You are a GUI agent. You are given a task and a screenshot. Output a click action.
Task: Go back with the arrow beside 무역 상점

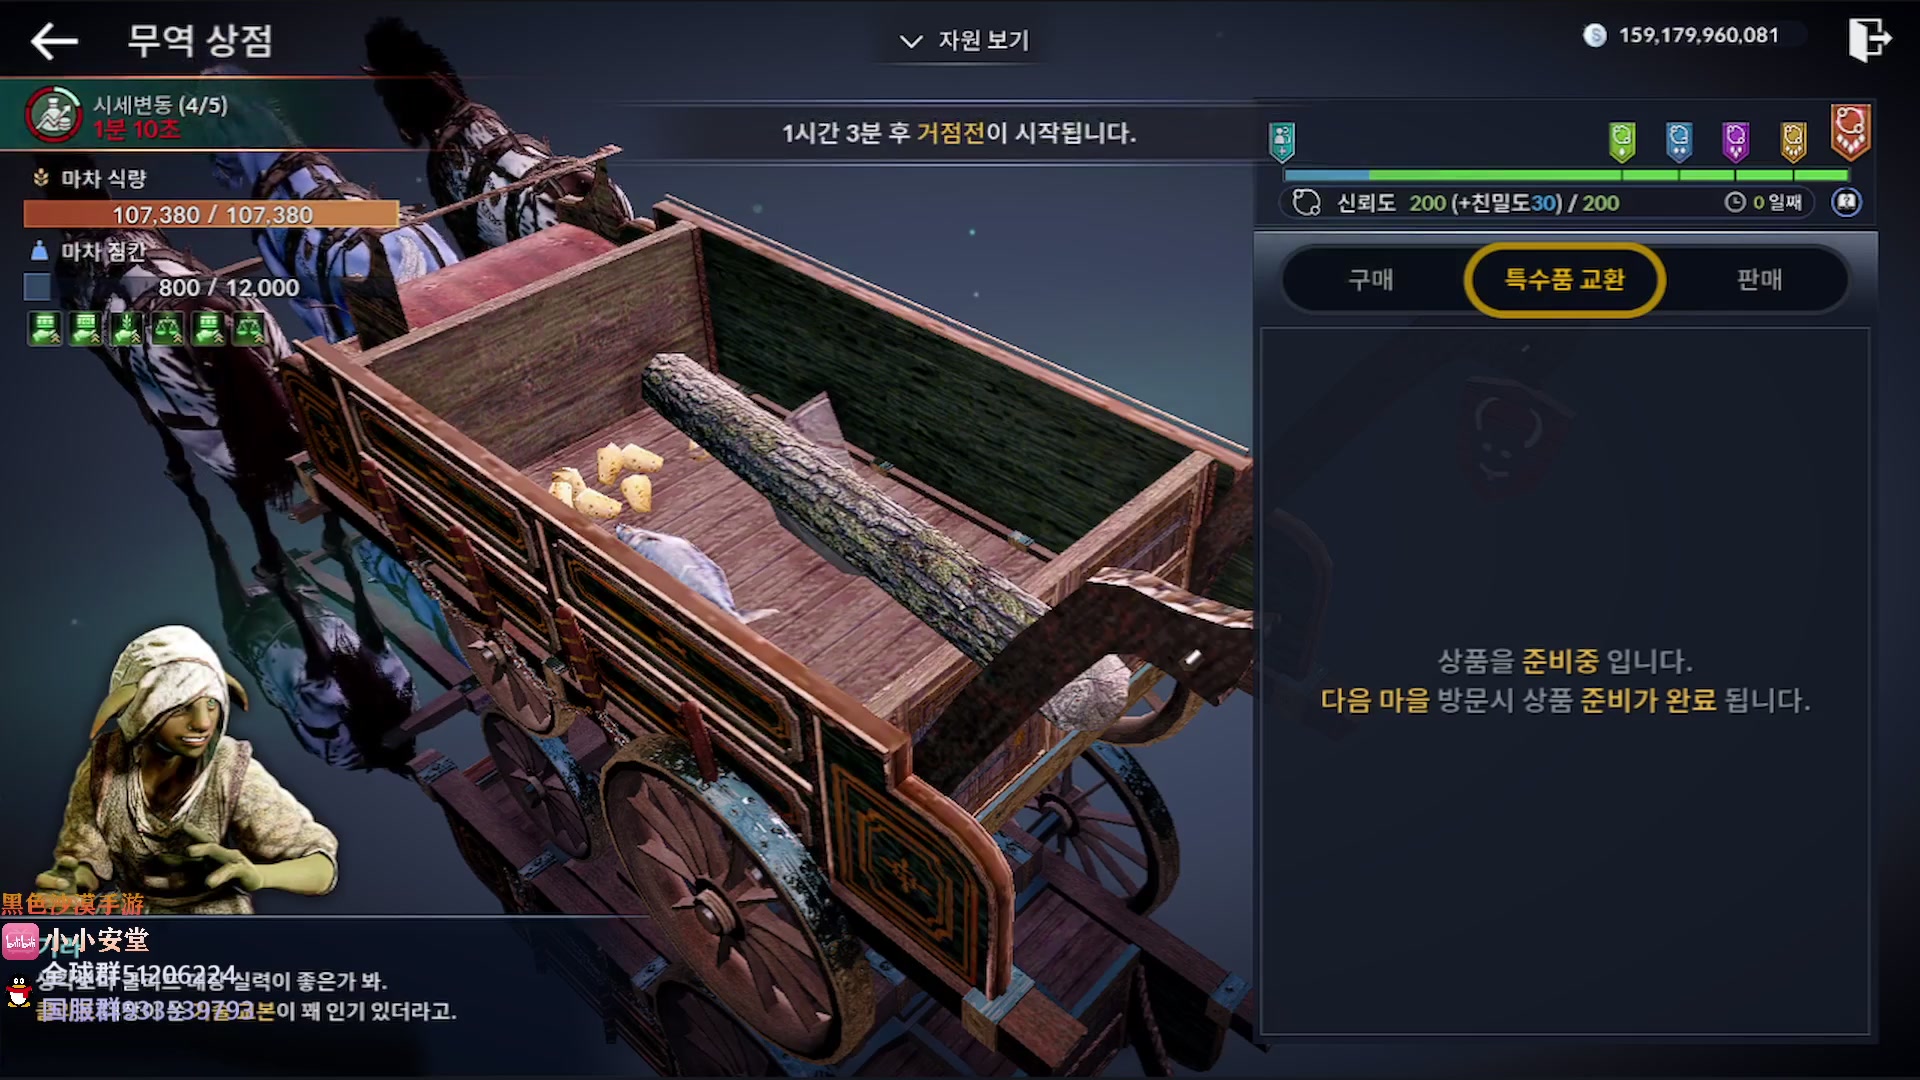[x=54, y=41]
